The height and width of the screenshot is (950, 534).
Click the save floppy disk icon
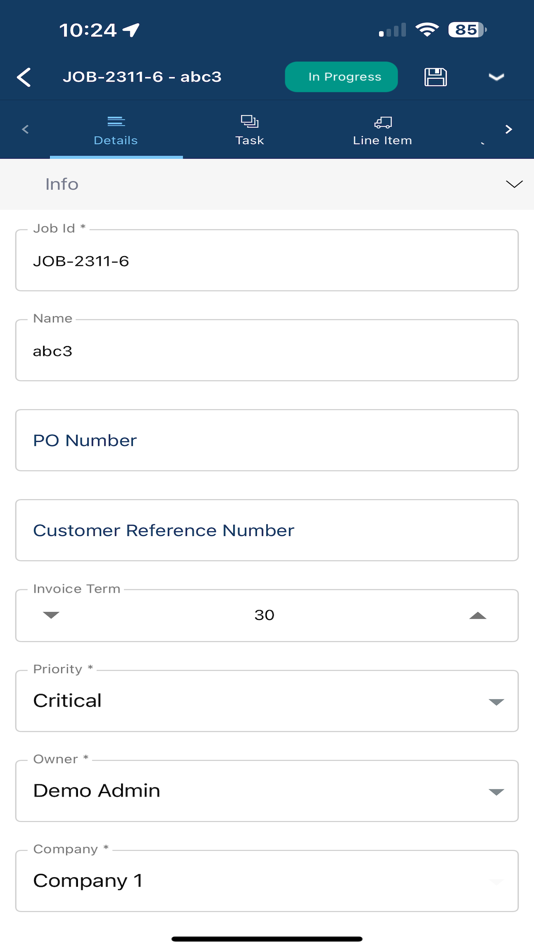point(435,77)
